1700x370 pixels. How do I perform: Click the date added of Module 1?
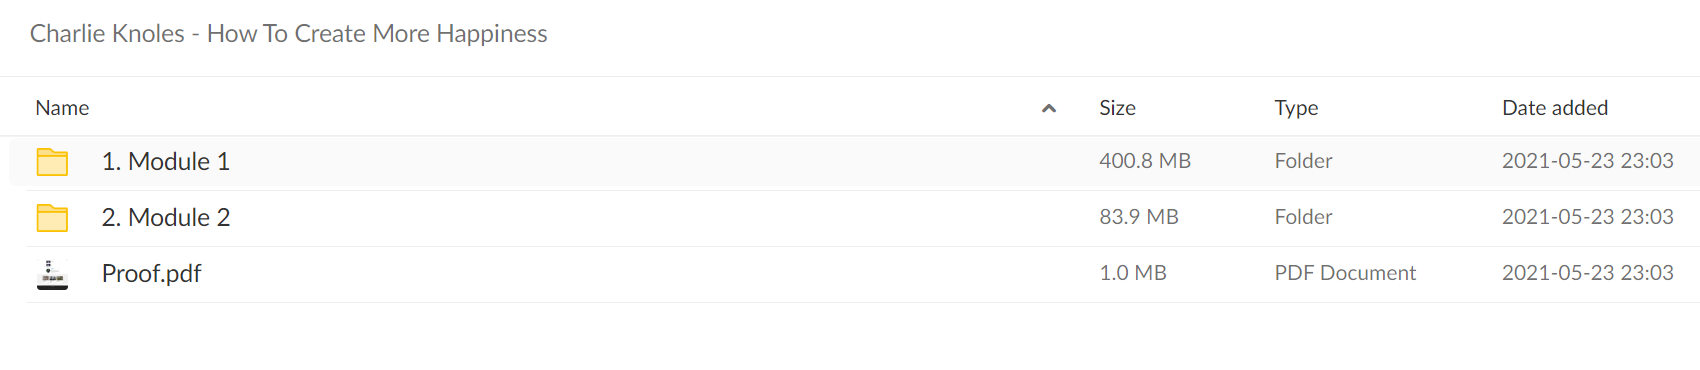(1588, 161)
